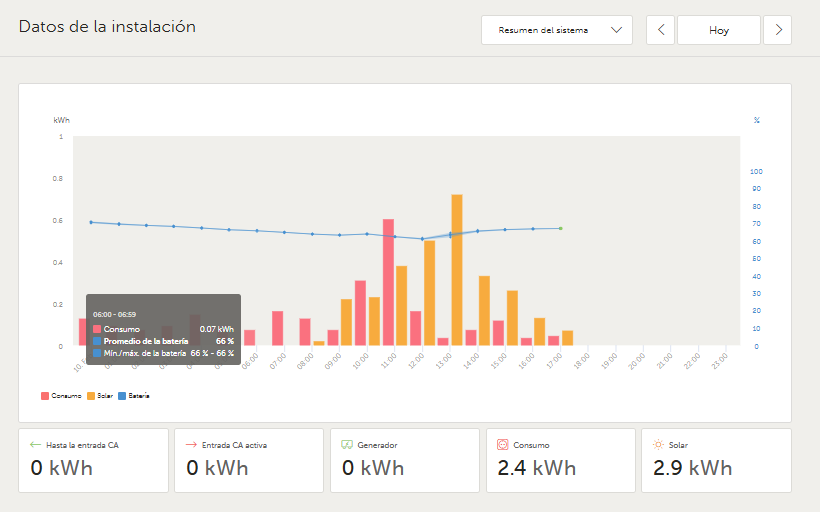
Task: Go to next day arrow
Action: (x=778, y=30)
